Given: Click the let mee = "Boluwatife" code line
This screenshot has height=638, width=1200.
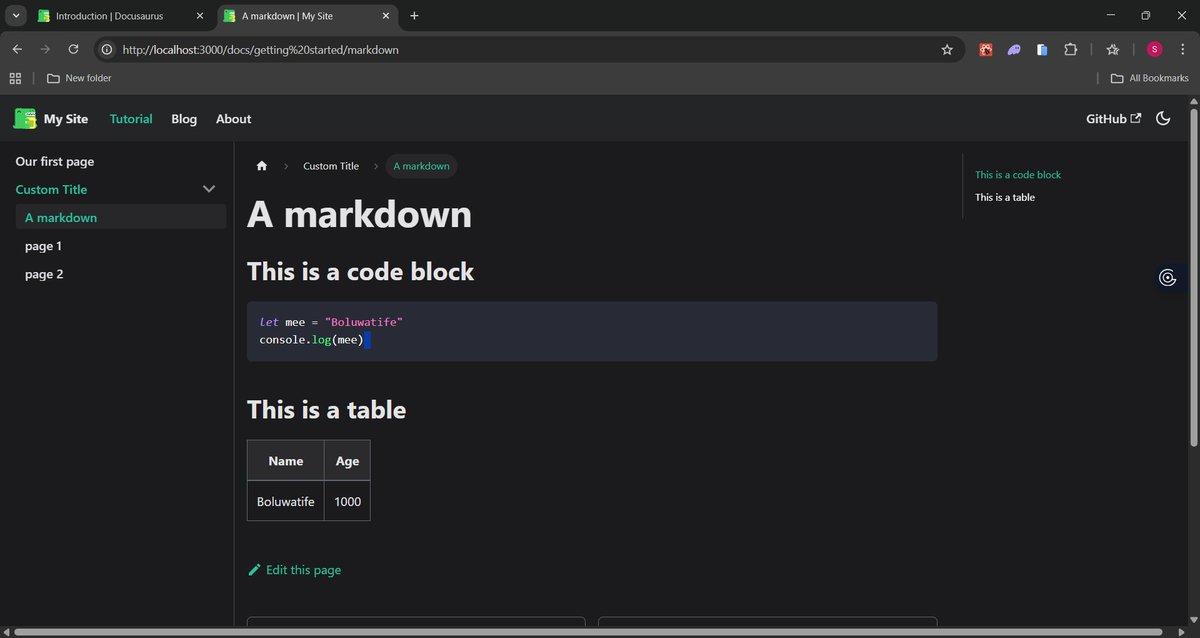Looking at the screenshot, I should (x=331, y=322).
